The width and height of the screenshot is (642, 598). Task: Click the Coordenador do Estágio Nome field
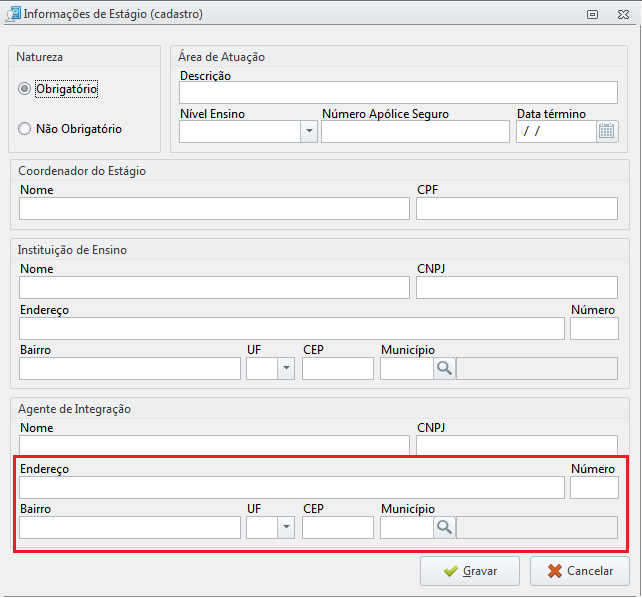(214, 208)
